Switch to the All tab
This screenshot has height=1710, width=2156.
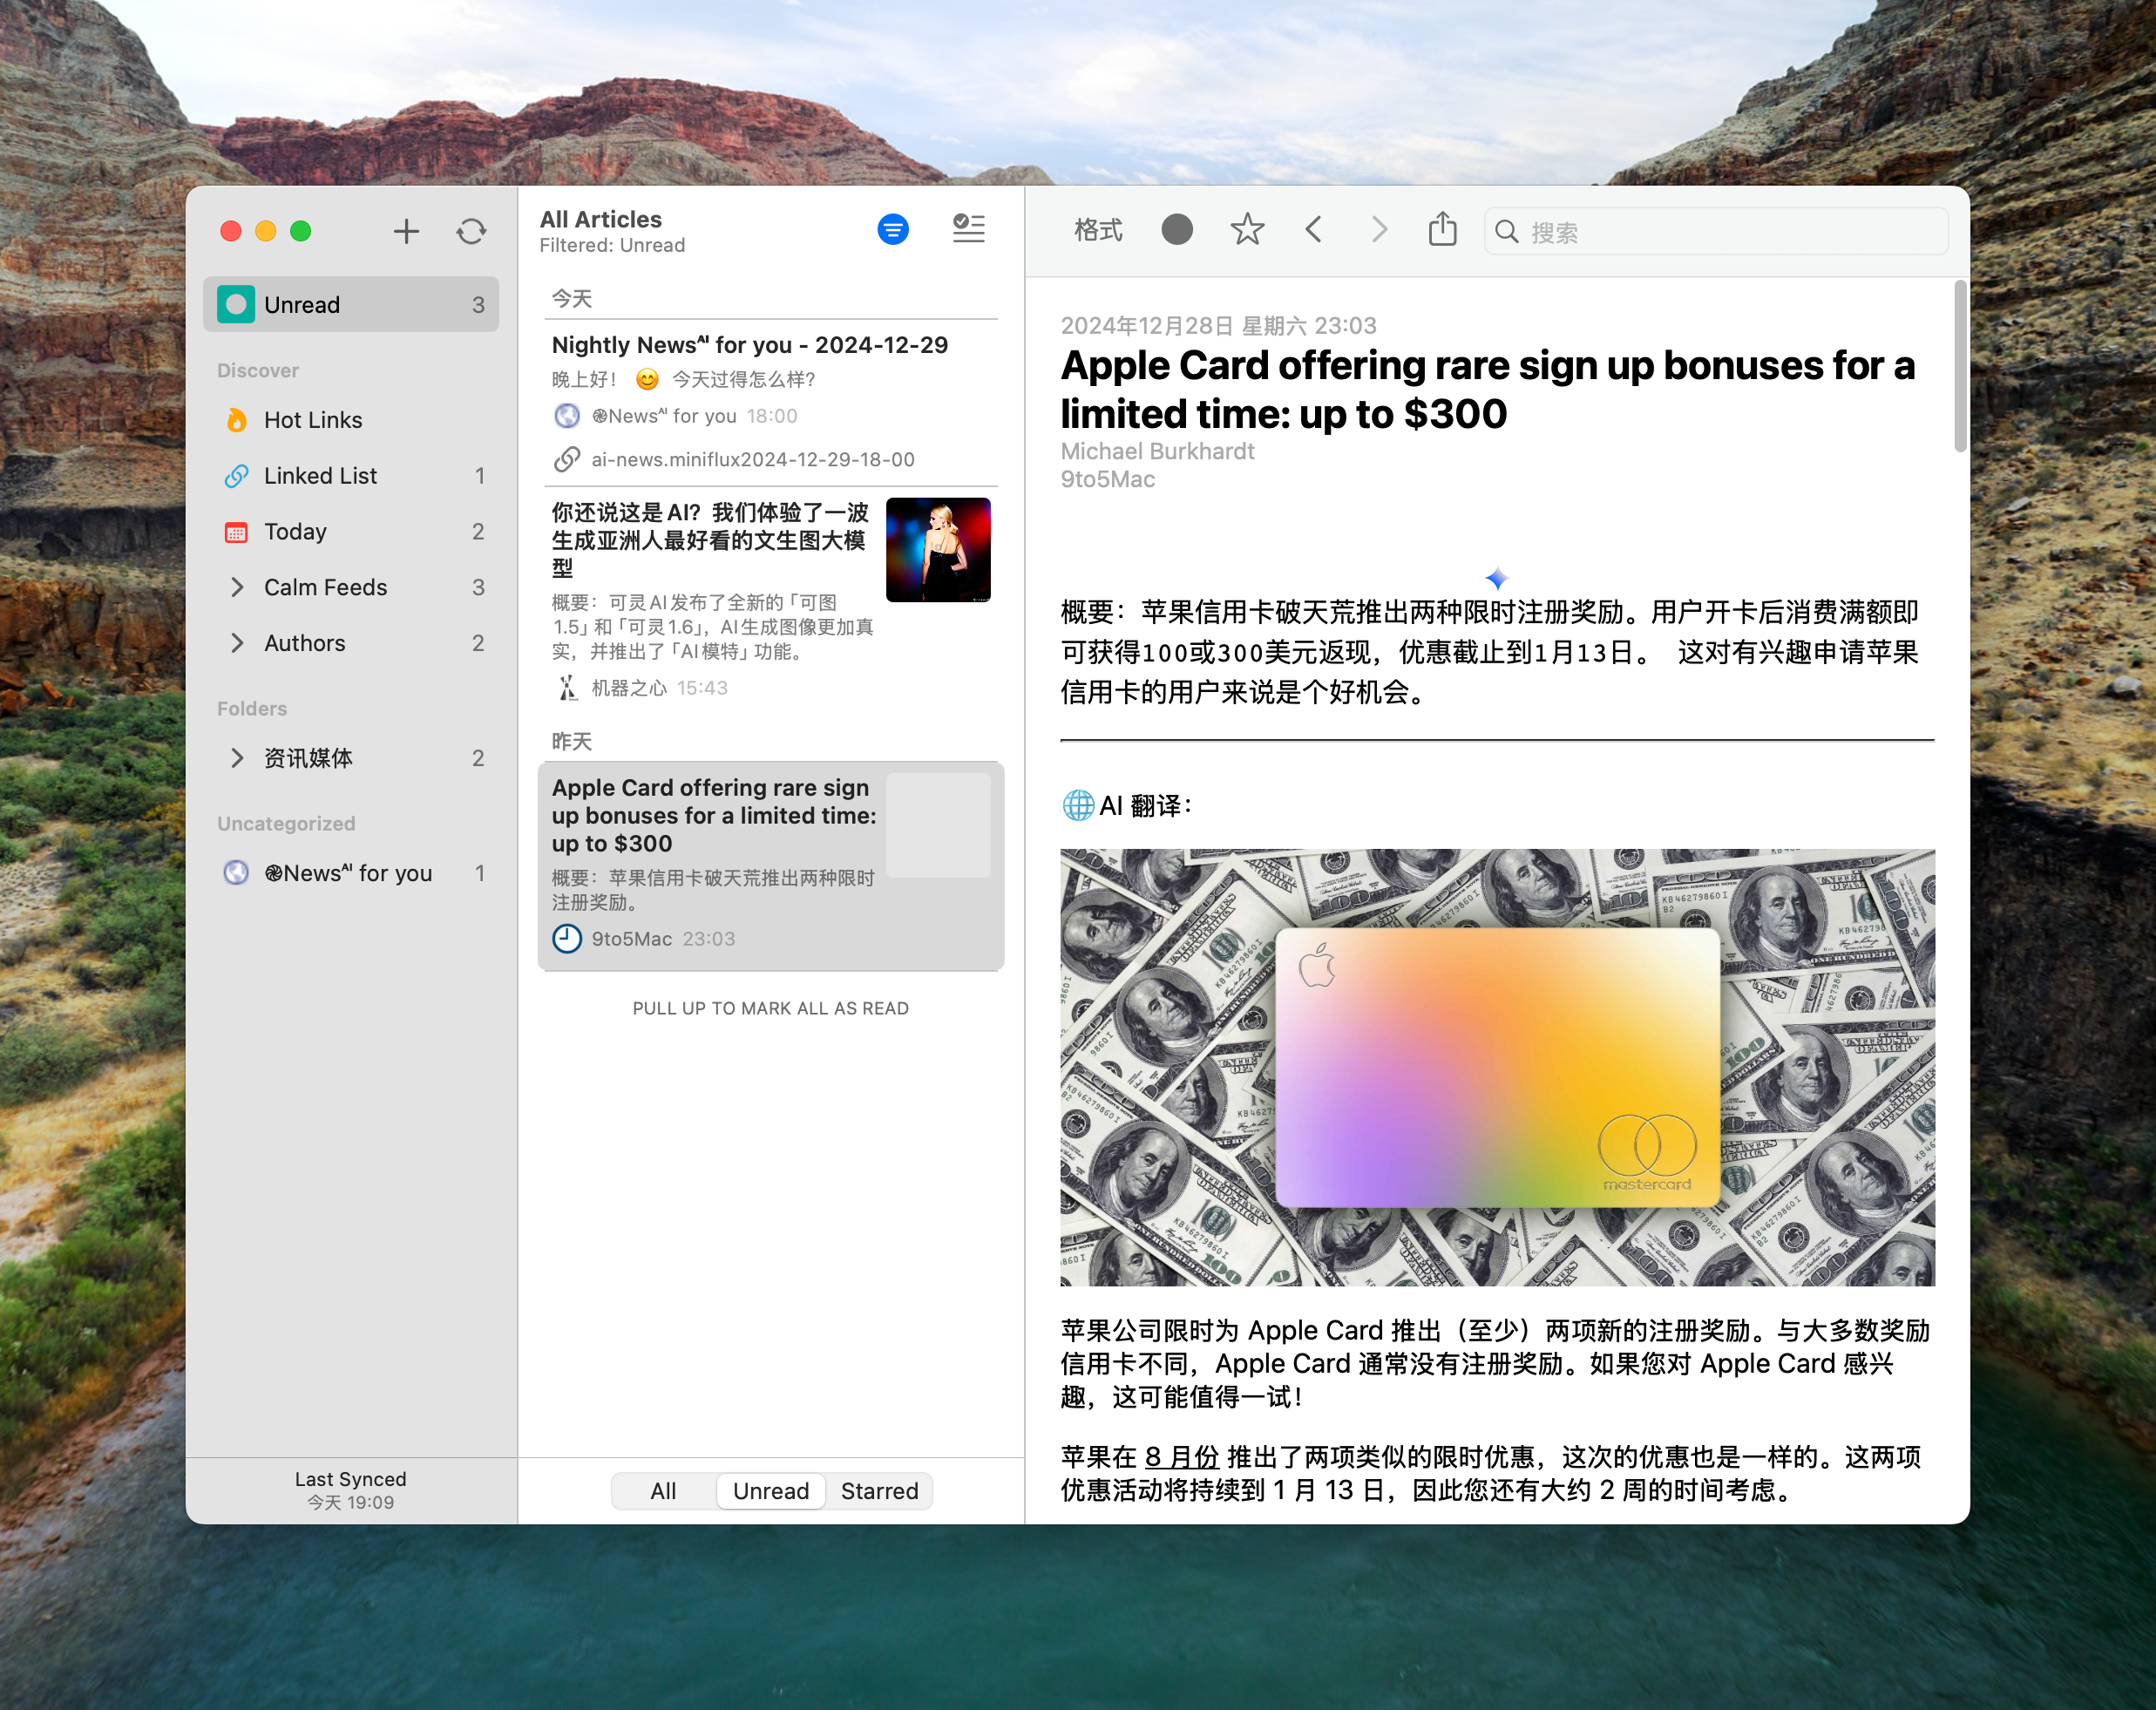point(663,1490)
